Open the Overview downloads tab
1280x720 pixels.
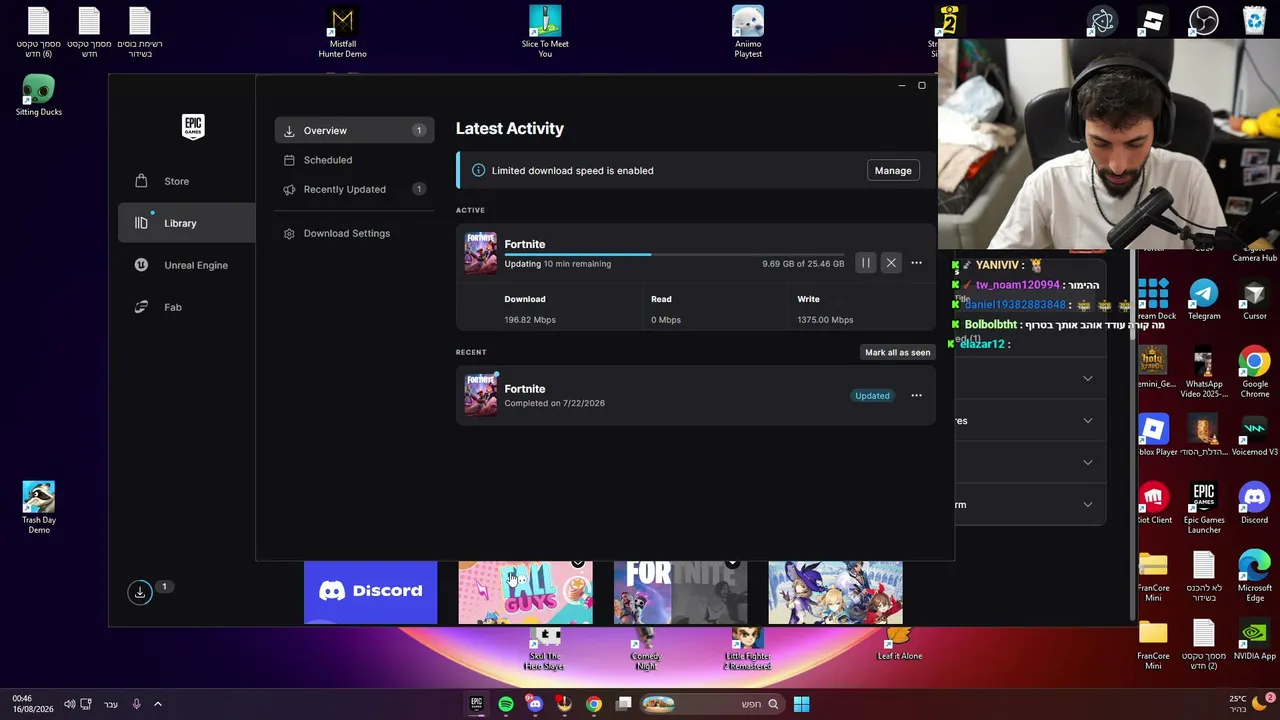(354, 130)
